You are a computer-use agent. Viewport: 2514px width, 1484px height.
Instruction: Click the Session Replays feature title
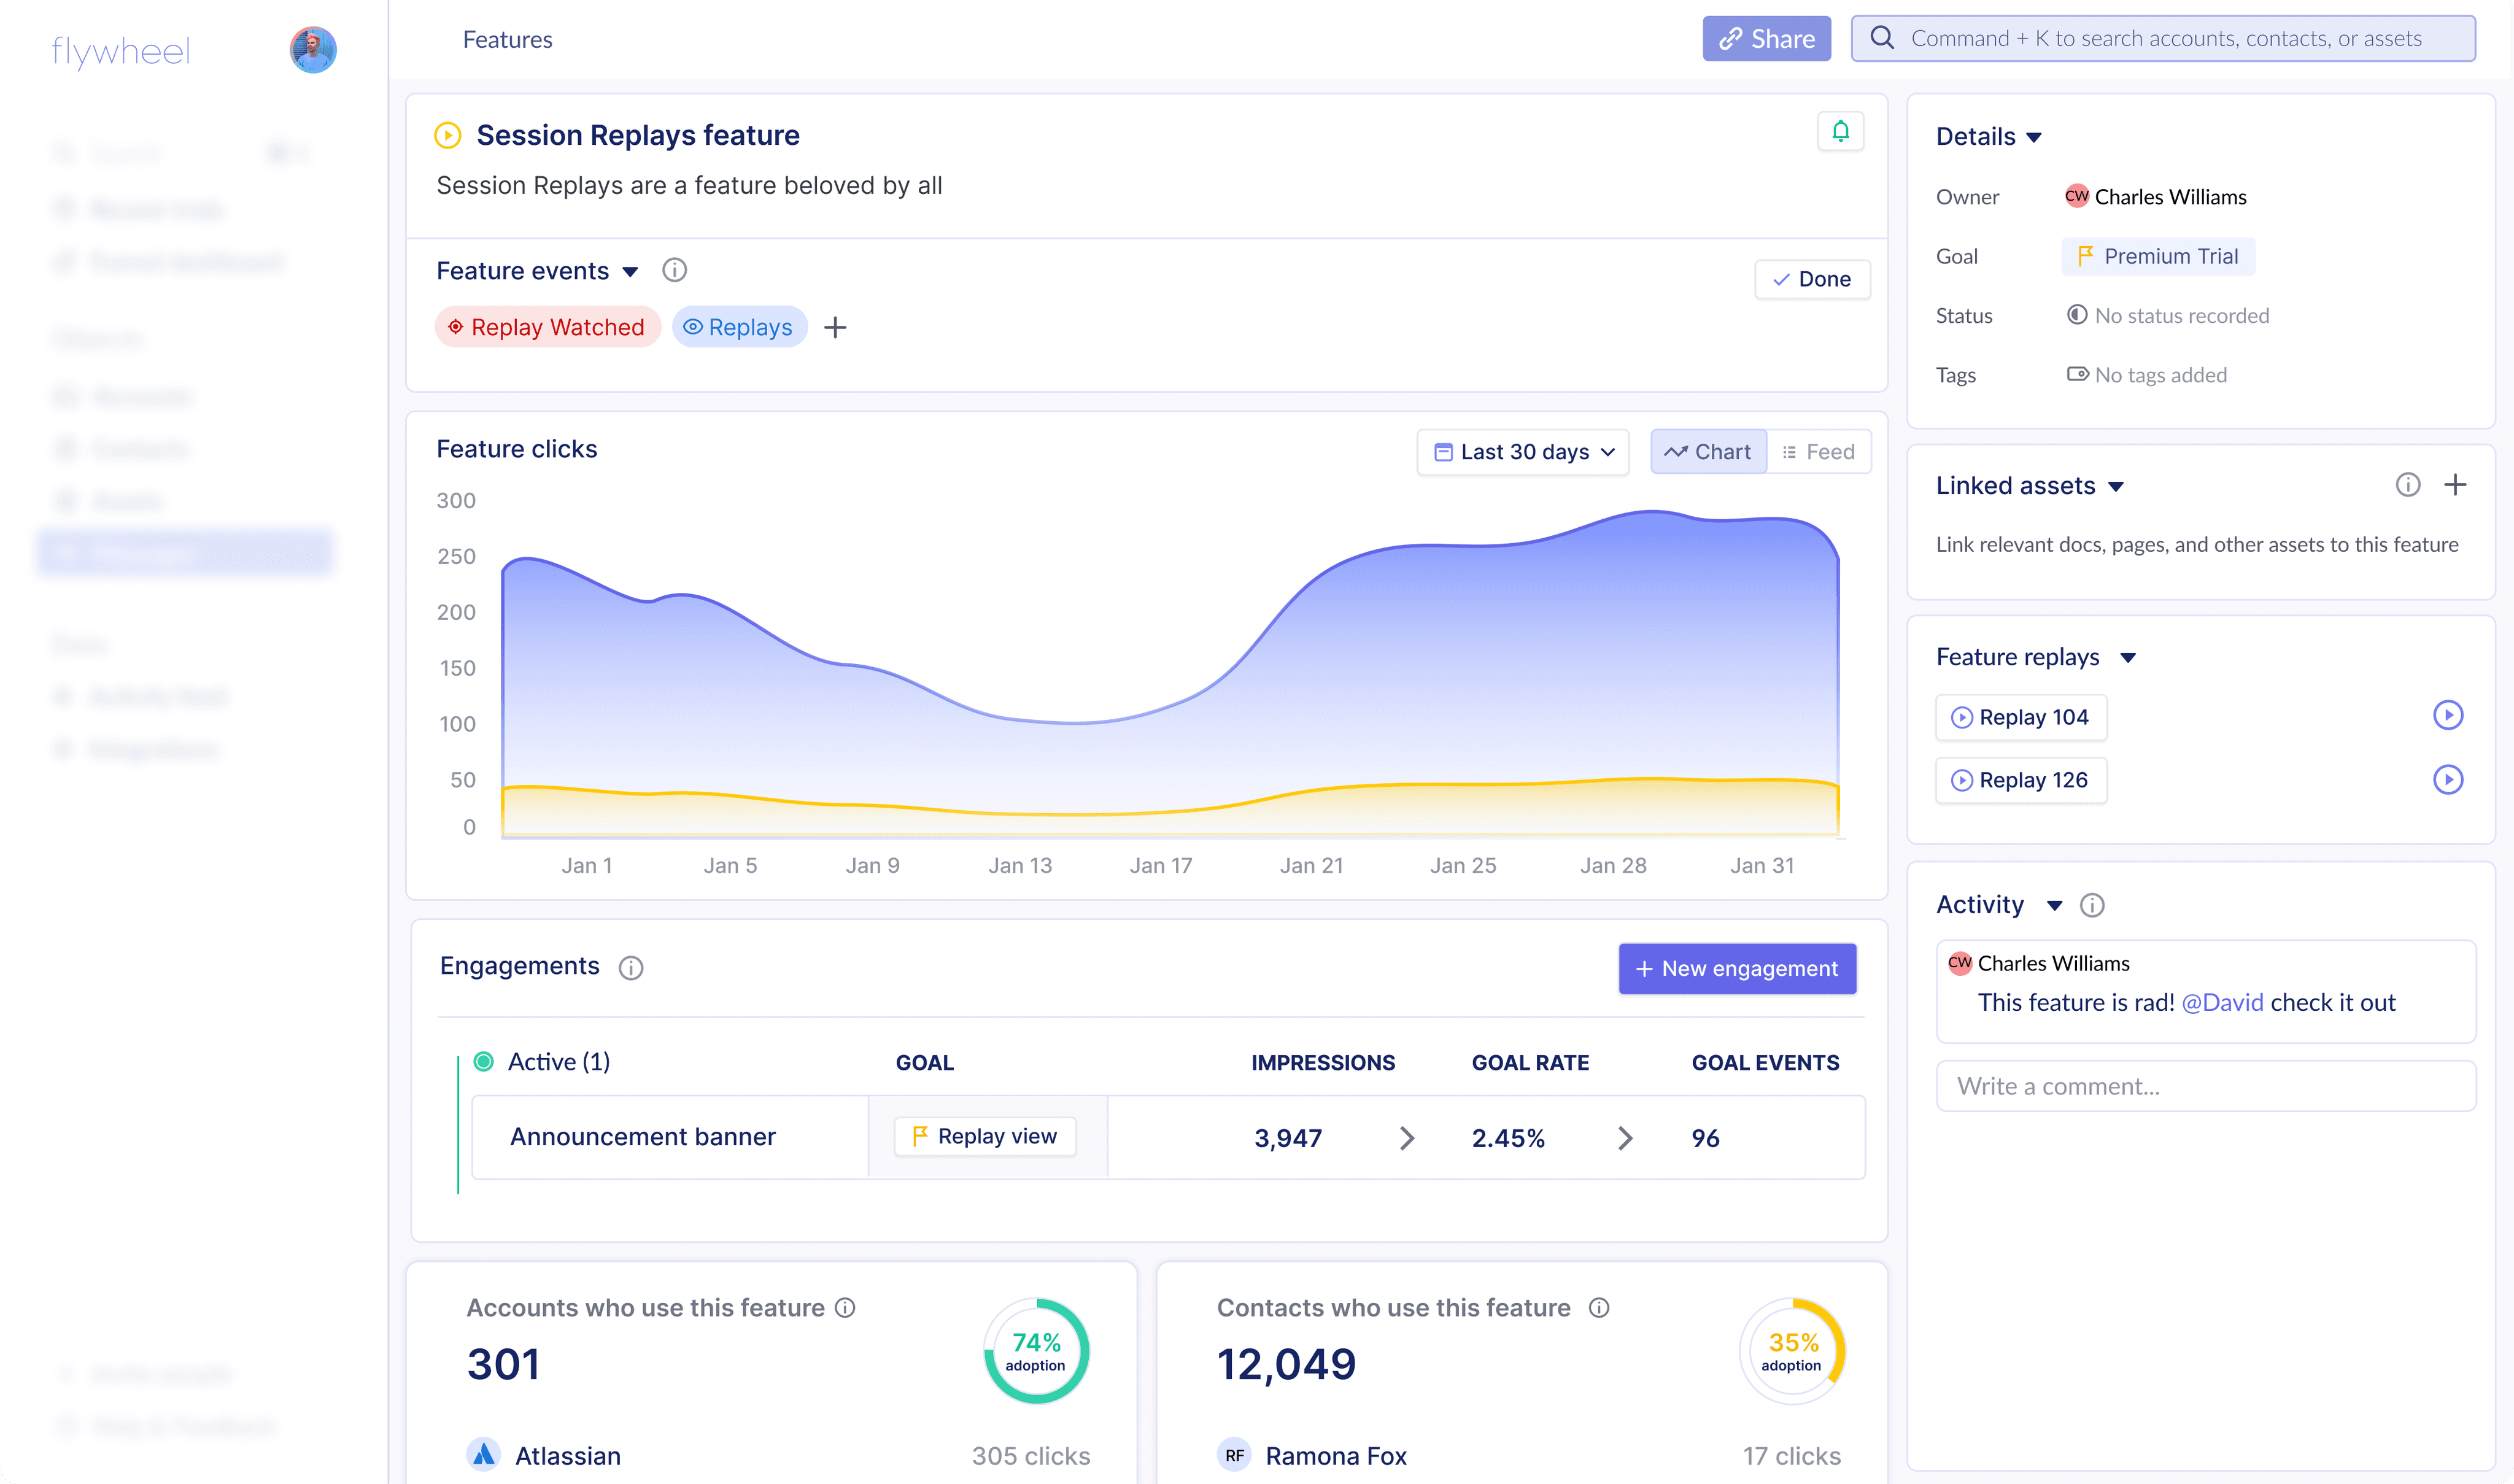(x=637, y=135)
